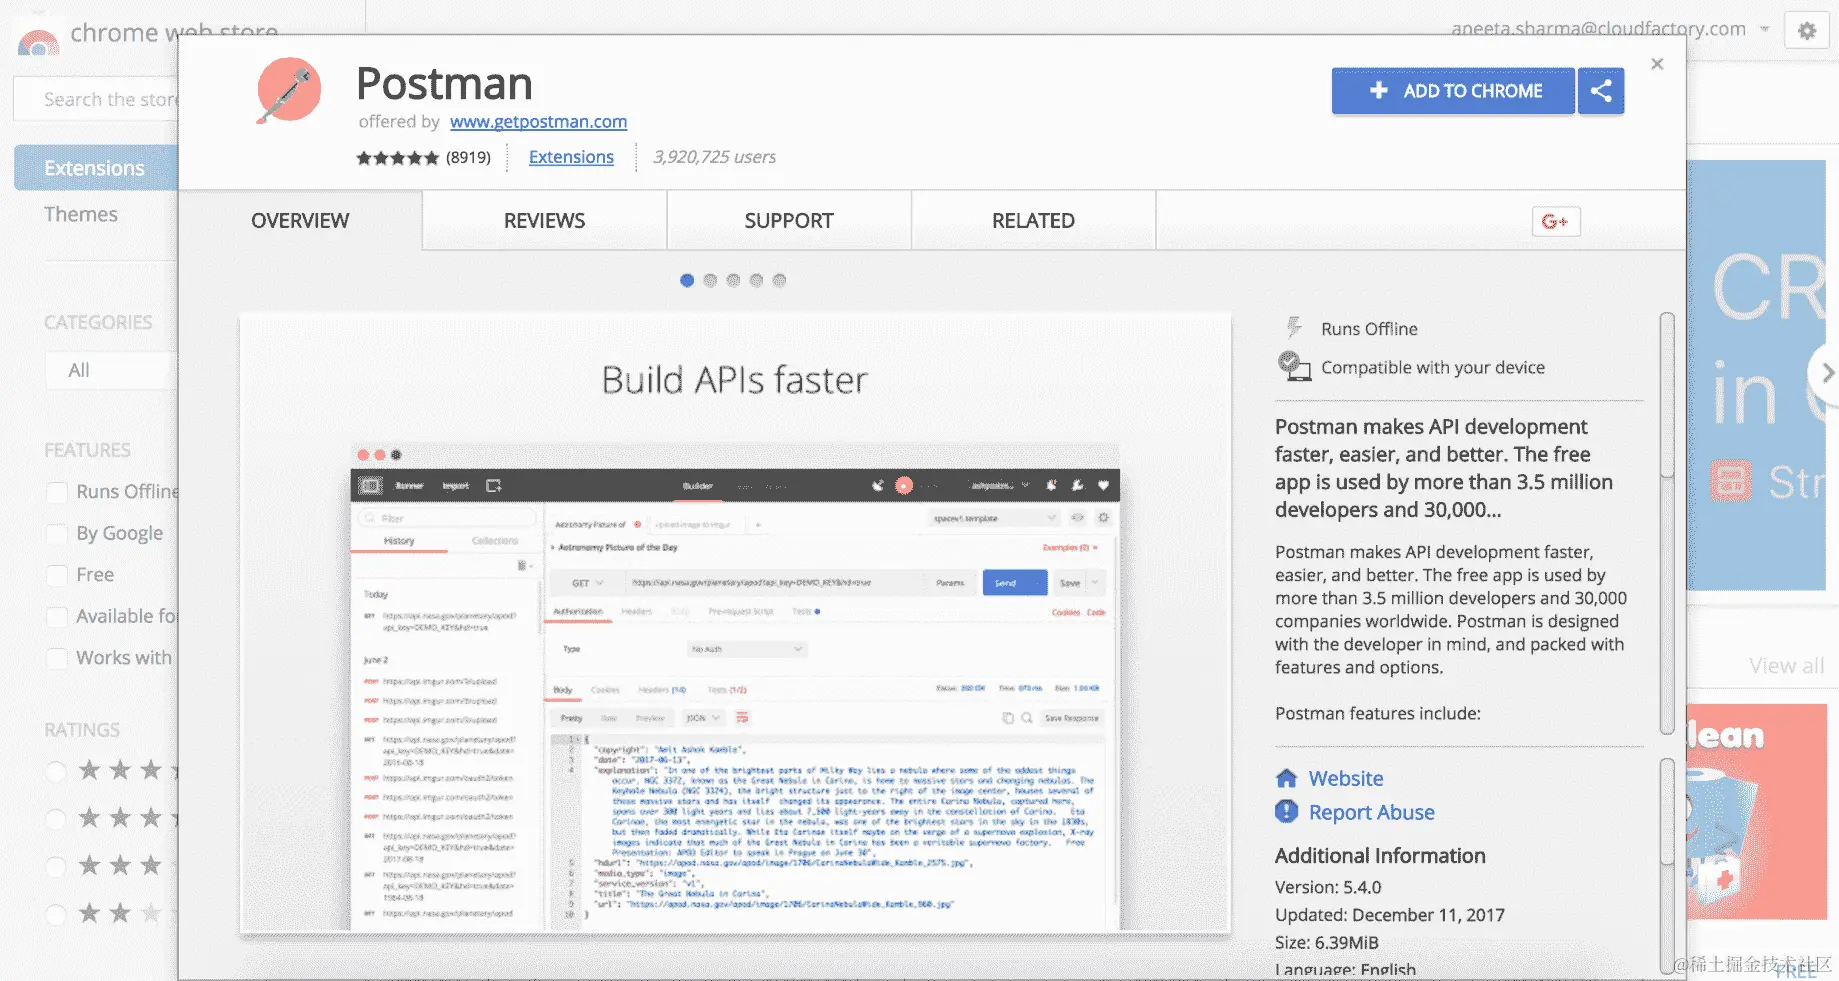Open the Website link
This screenshot has width=1839, height=981.
[x=1346, y=778]
